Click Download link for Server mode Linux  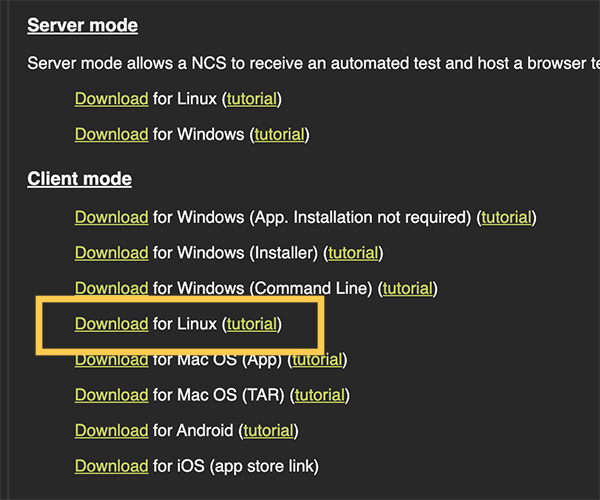[x=111, y=99]
